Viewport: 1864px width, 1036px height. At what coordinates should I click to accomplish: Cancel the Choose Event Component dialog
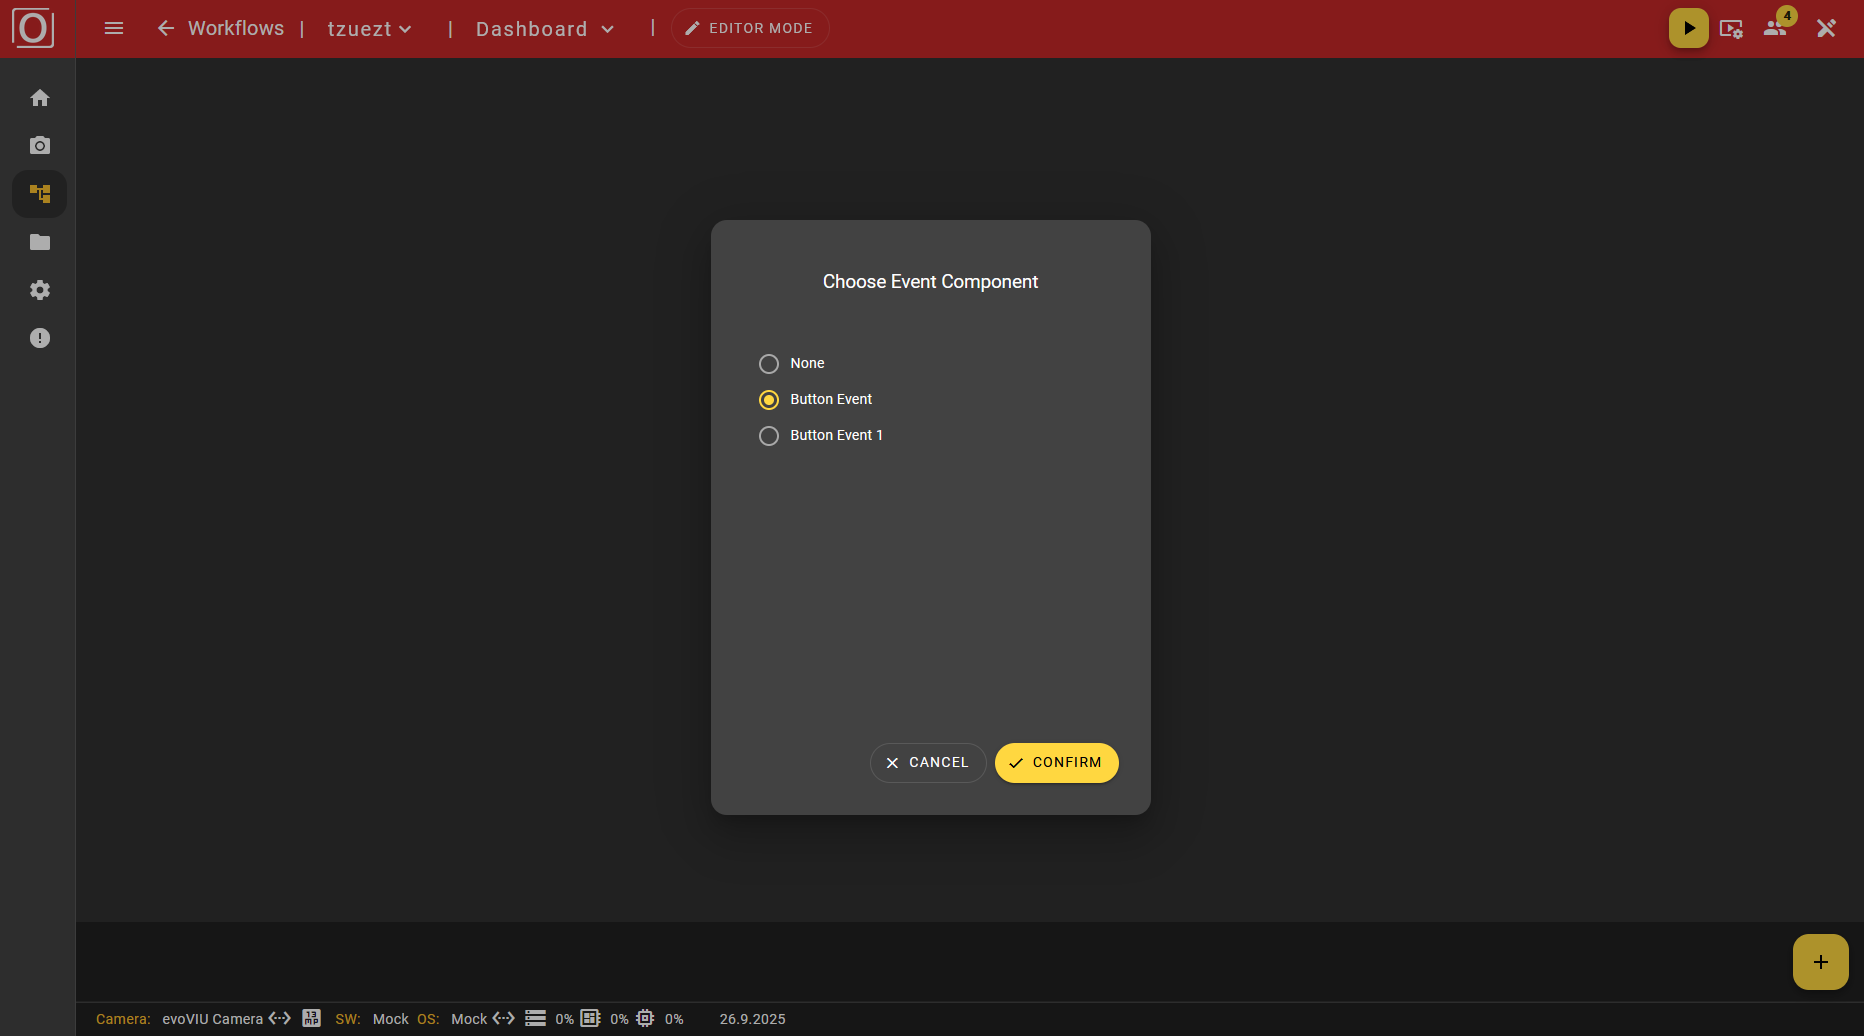(927, 763)
